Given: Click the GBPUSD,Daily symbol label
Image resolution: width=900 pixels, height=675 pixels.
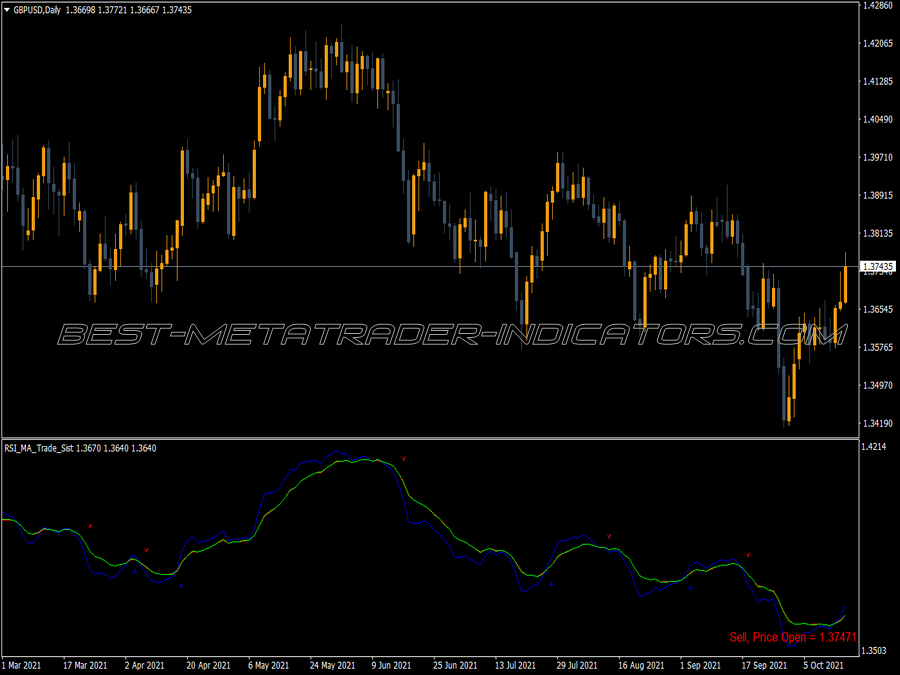Looking at the screenshot, I should point(37,10).
